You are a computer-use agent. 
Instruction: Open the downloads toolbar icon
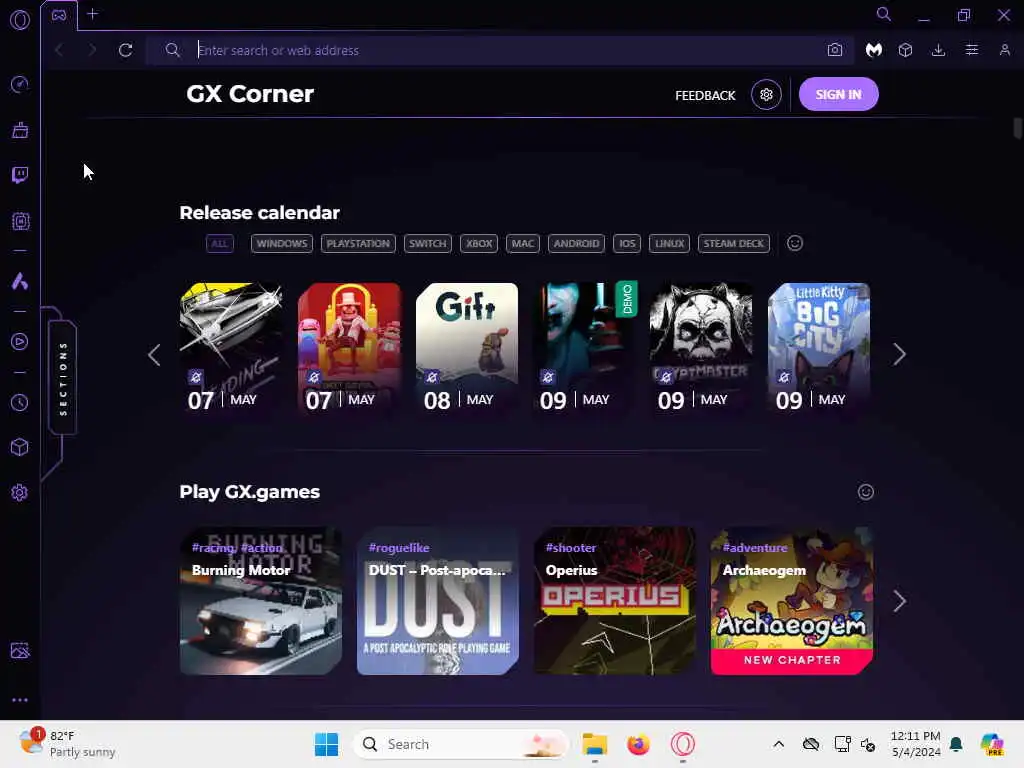[938, 50]
